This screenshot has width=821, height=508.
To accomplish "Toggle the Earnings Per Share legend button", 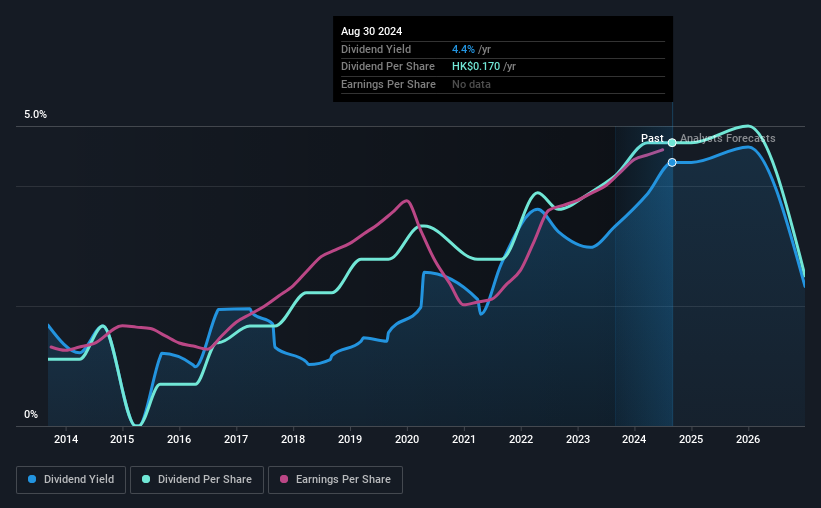I will 335,480.
